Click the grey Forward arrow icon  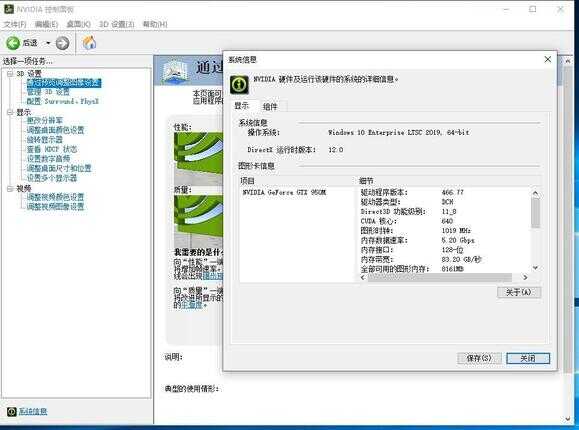(x=62, y=43)
